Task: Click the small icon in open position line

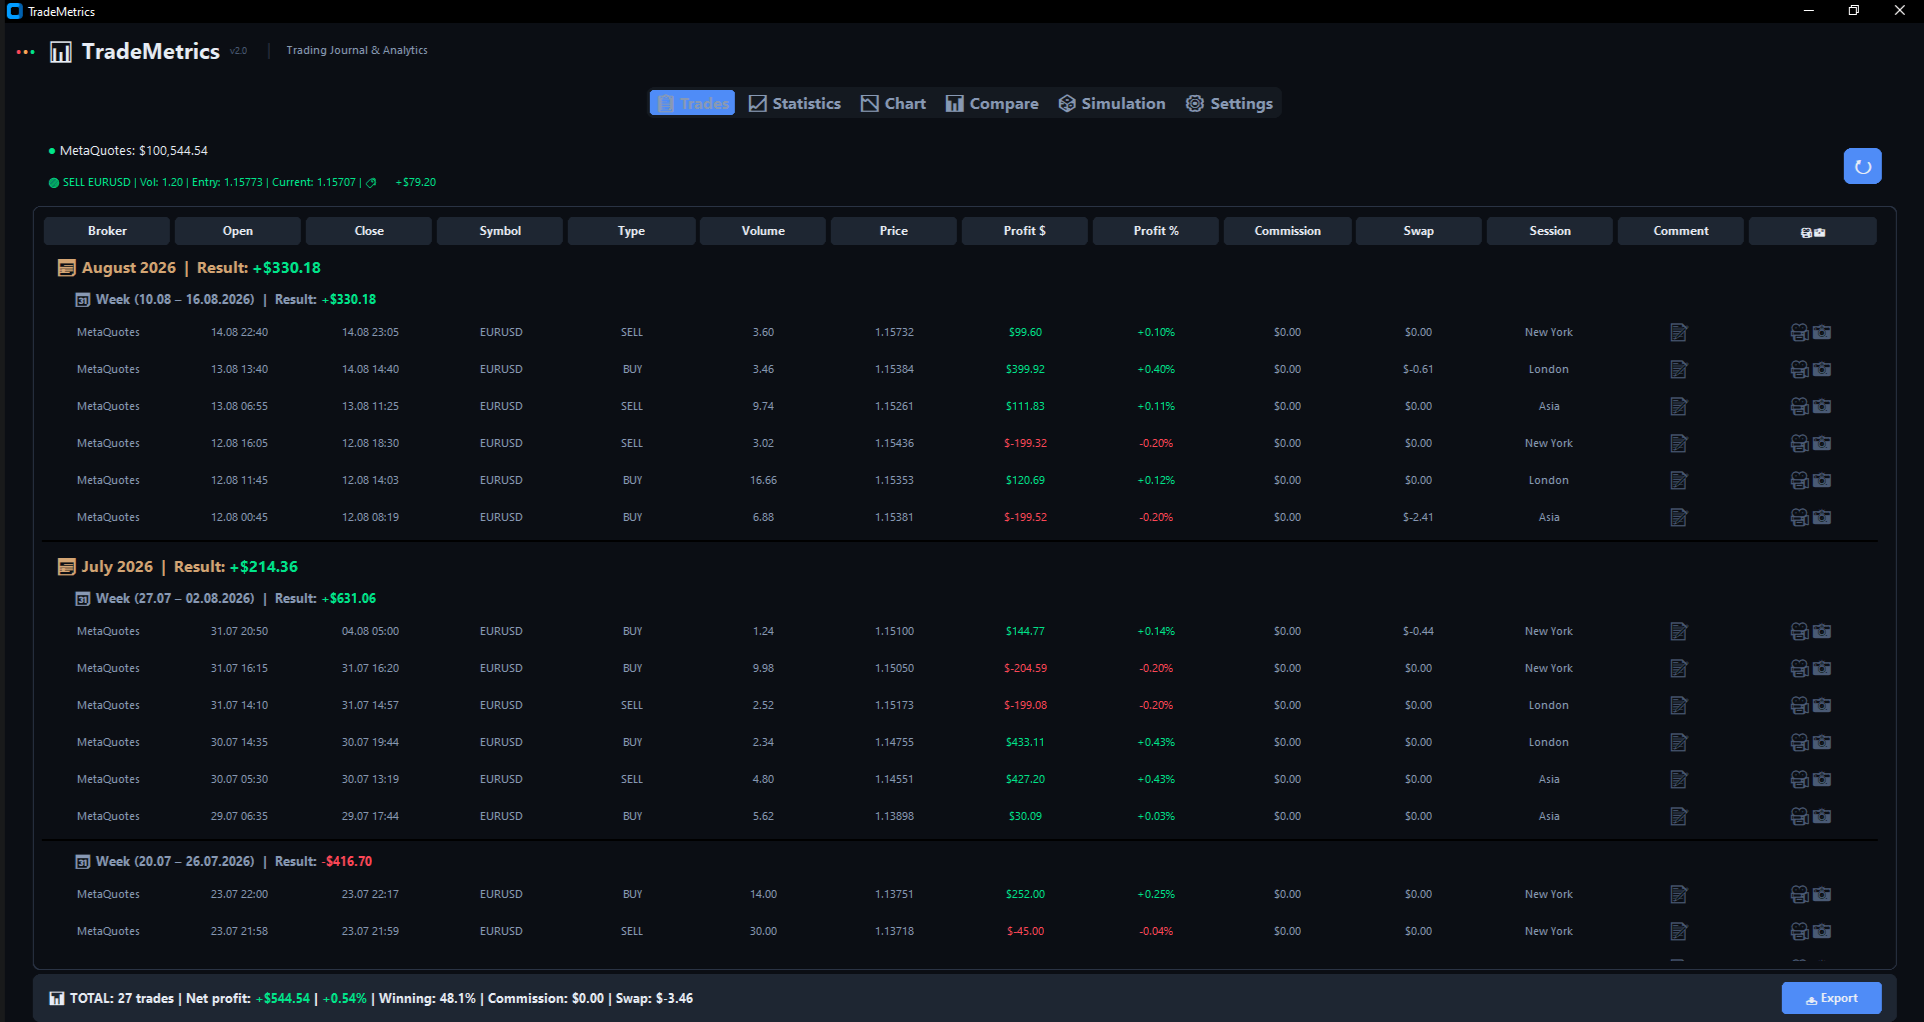Action: 371,183
